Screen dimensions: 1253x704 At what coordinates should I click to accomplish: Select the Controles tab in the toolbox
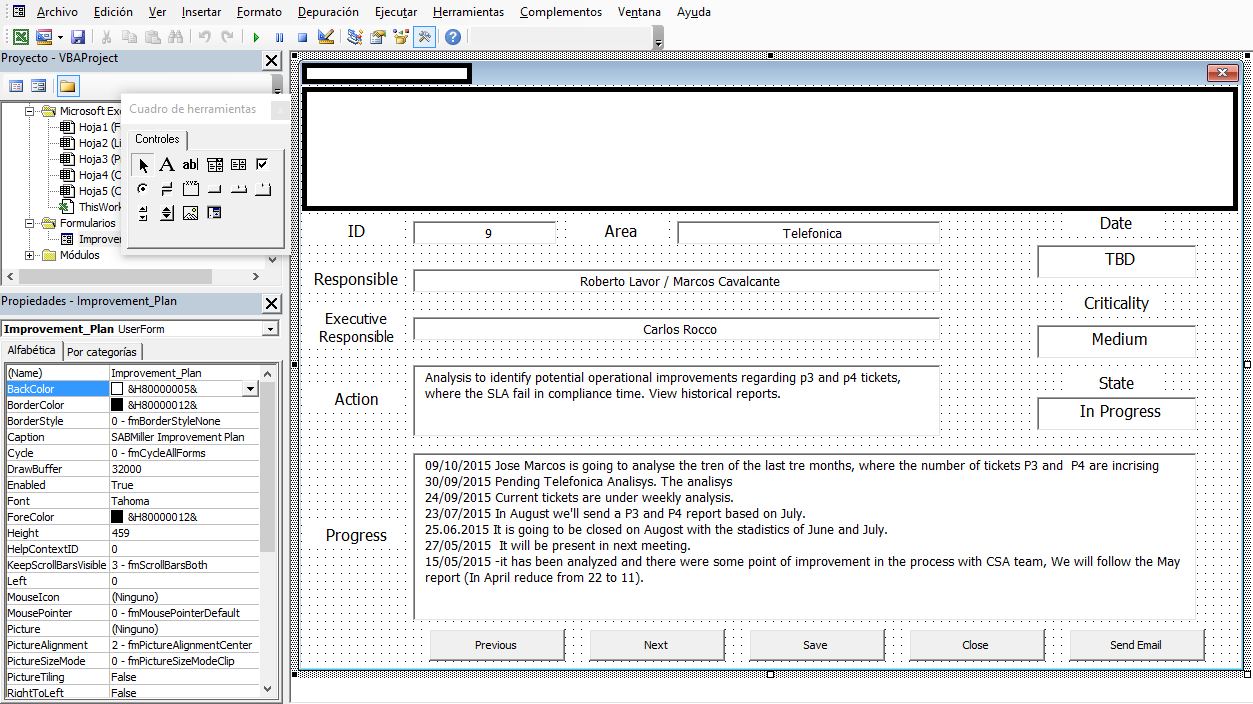point(157,140)
